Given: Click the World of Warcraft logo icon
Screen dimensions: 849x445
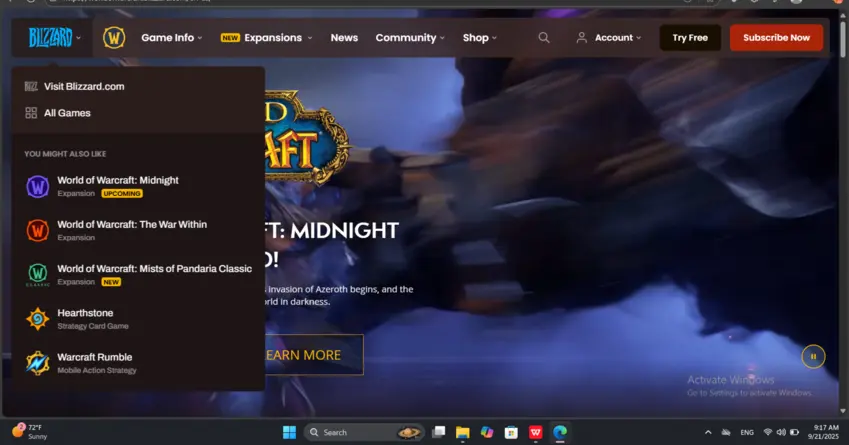Looking at the screenshot, I should click(113, 38).
